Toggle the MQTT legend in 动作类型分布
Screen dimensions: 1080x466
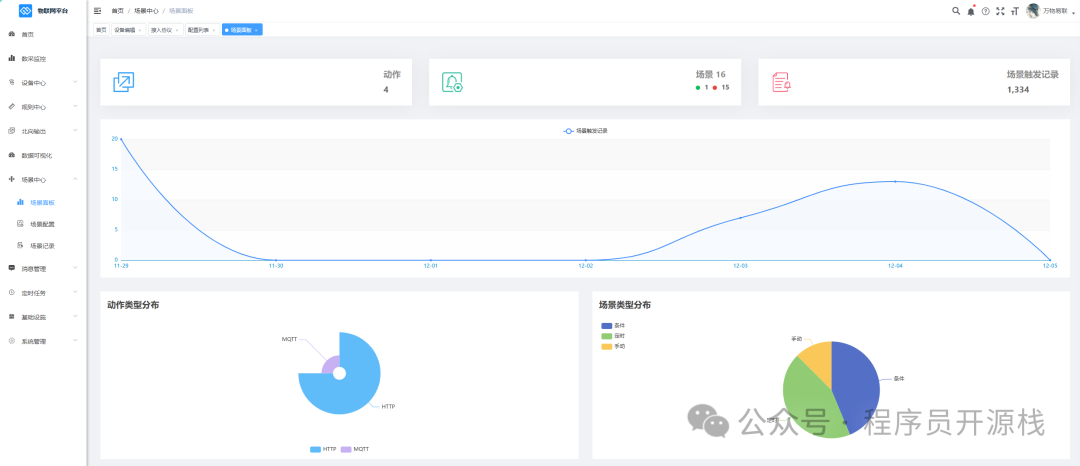pyautogui.click(x=355, y=449)
